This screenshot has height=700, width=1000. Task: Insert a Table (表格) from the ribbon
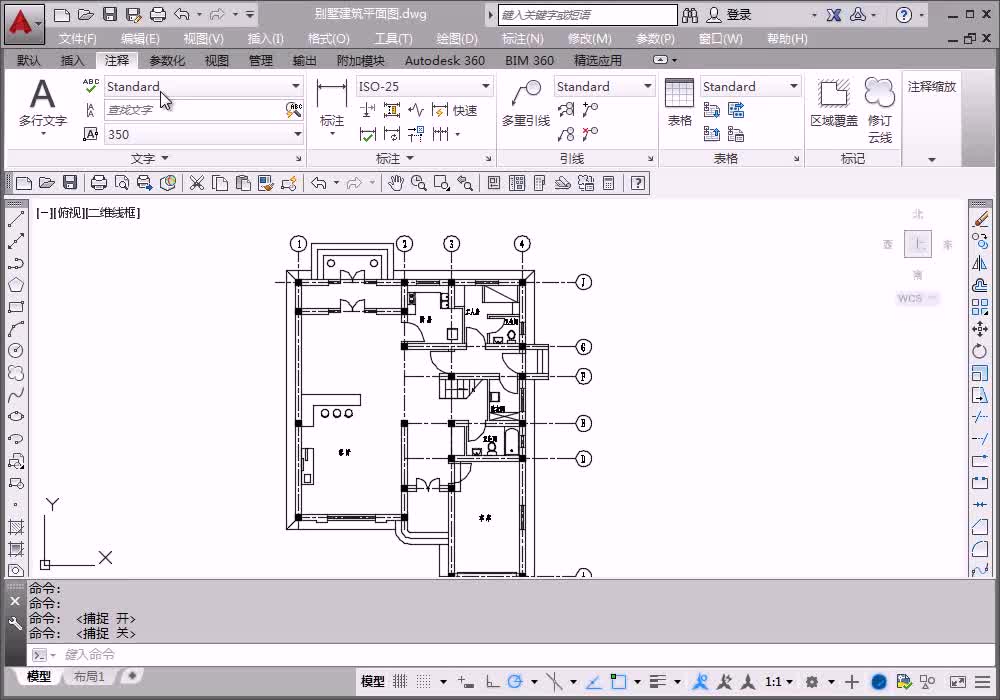point(679,103)
